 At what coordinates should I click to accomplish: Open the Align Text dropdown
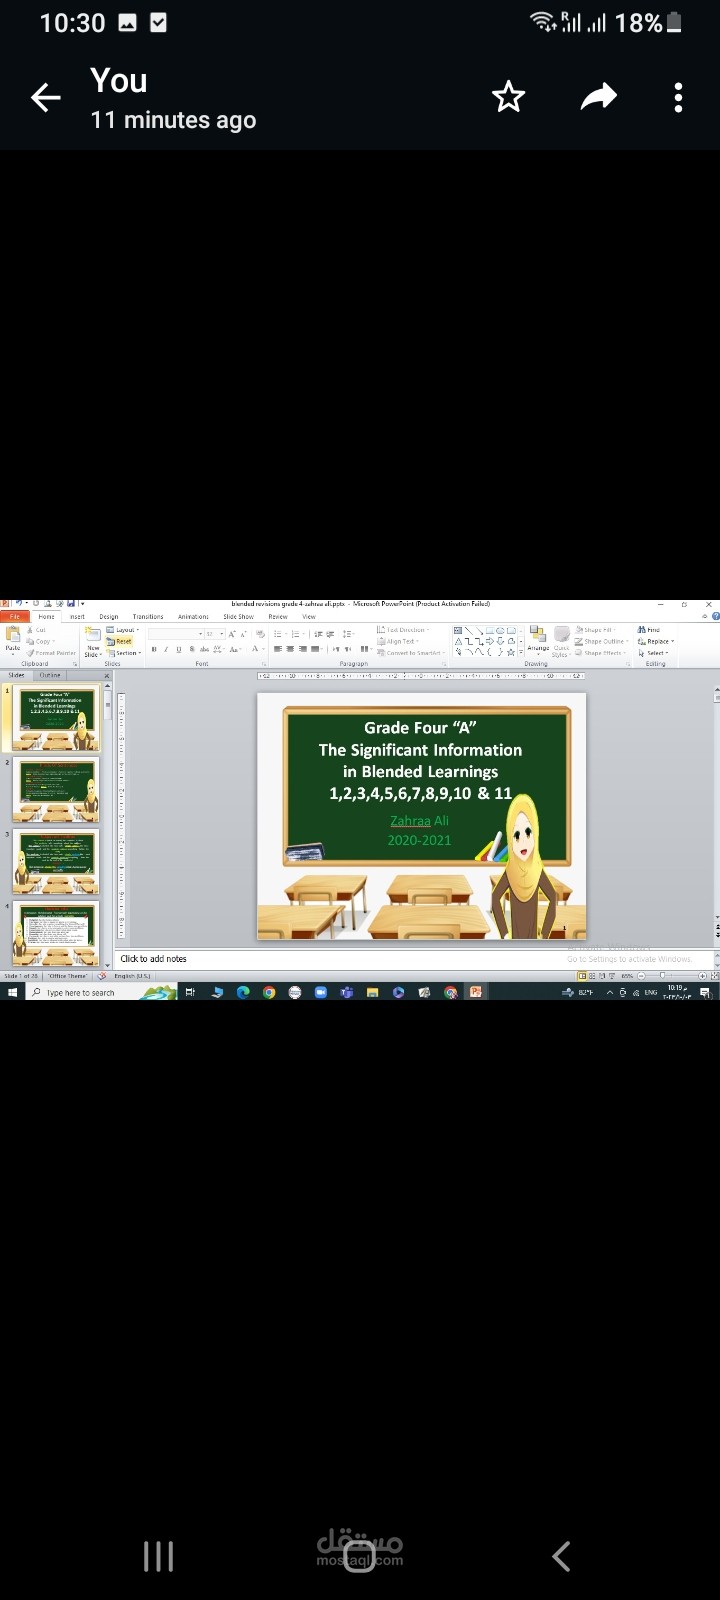(x=398, y=641)
